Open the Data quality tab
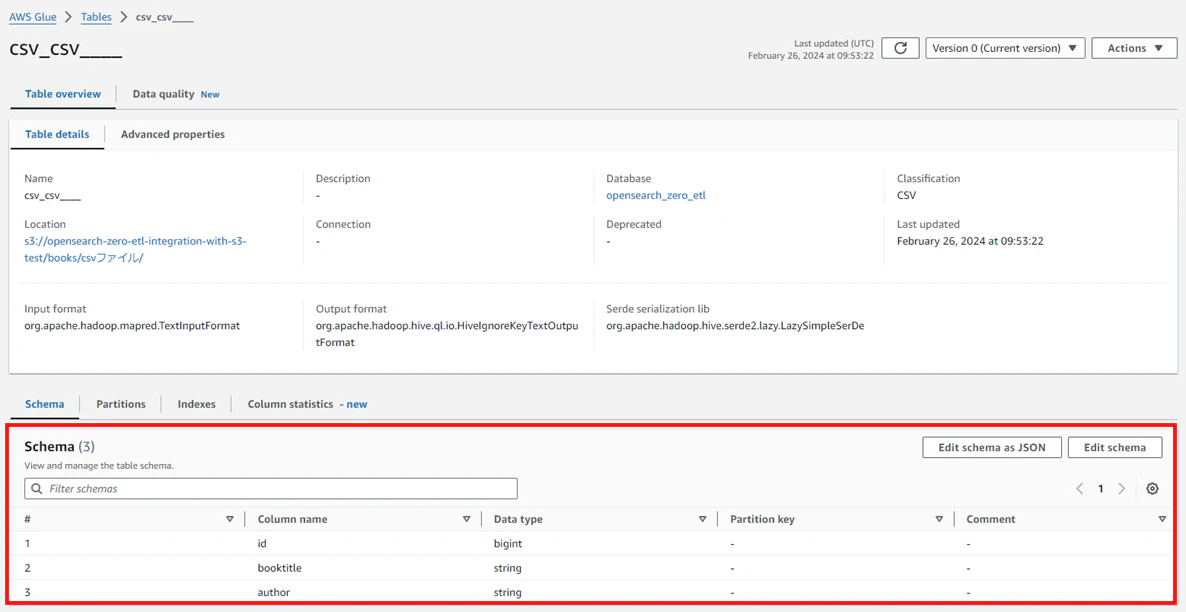This screenshot has width=1186, height=612. pyautogui.click(x=176, y=94)
